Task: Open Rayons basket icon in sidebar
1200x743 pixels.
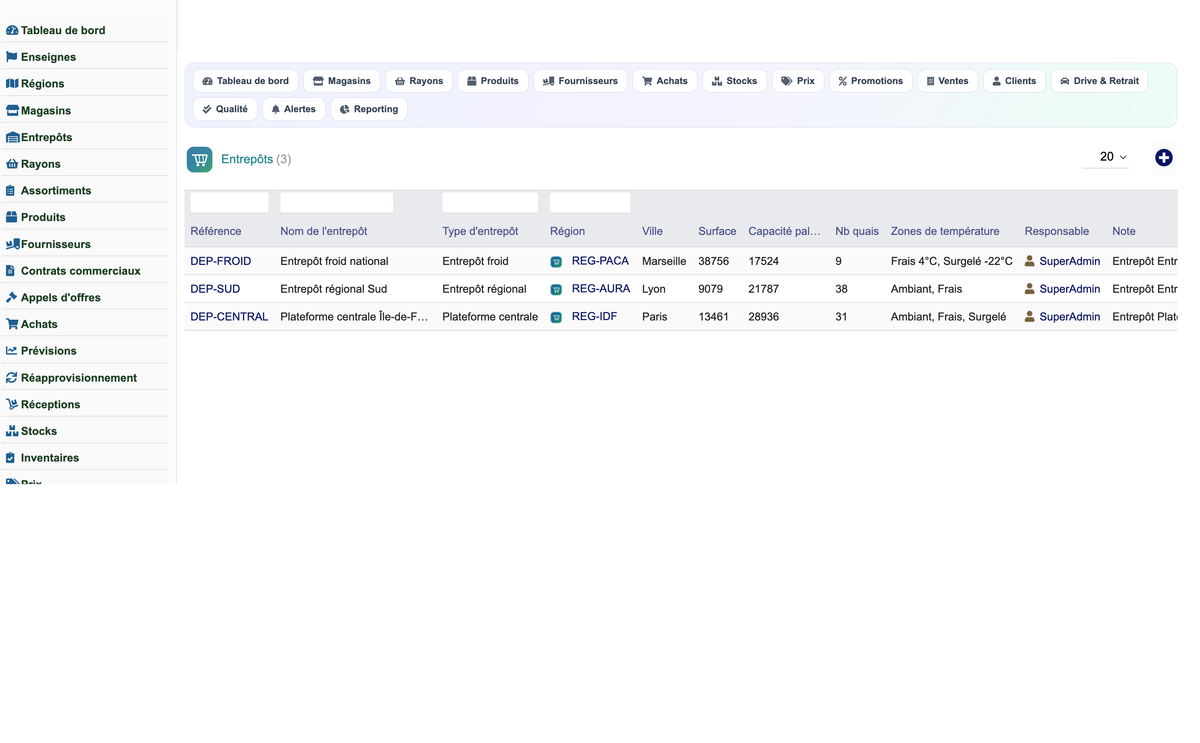Action: pyautogui.click(x=12, y=164)
